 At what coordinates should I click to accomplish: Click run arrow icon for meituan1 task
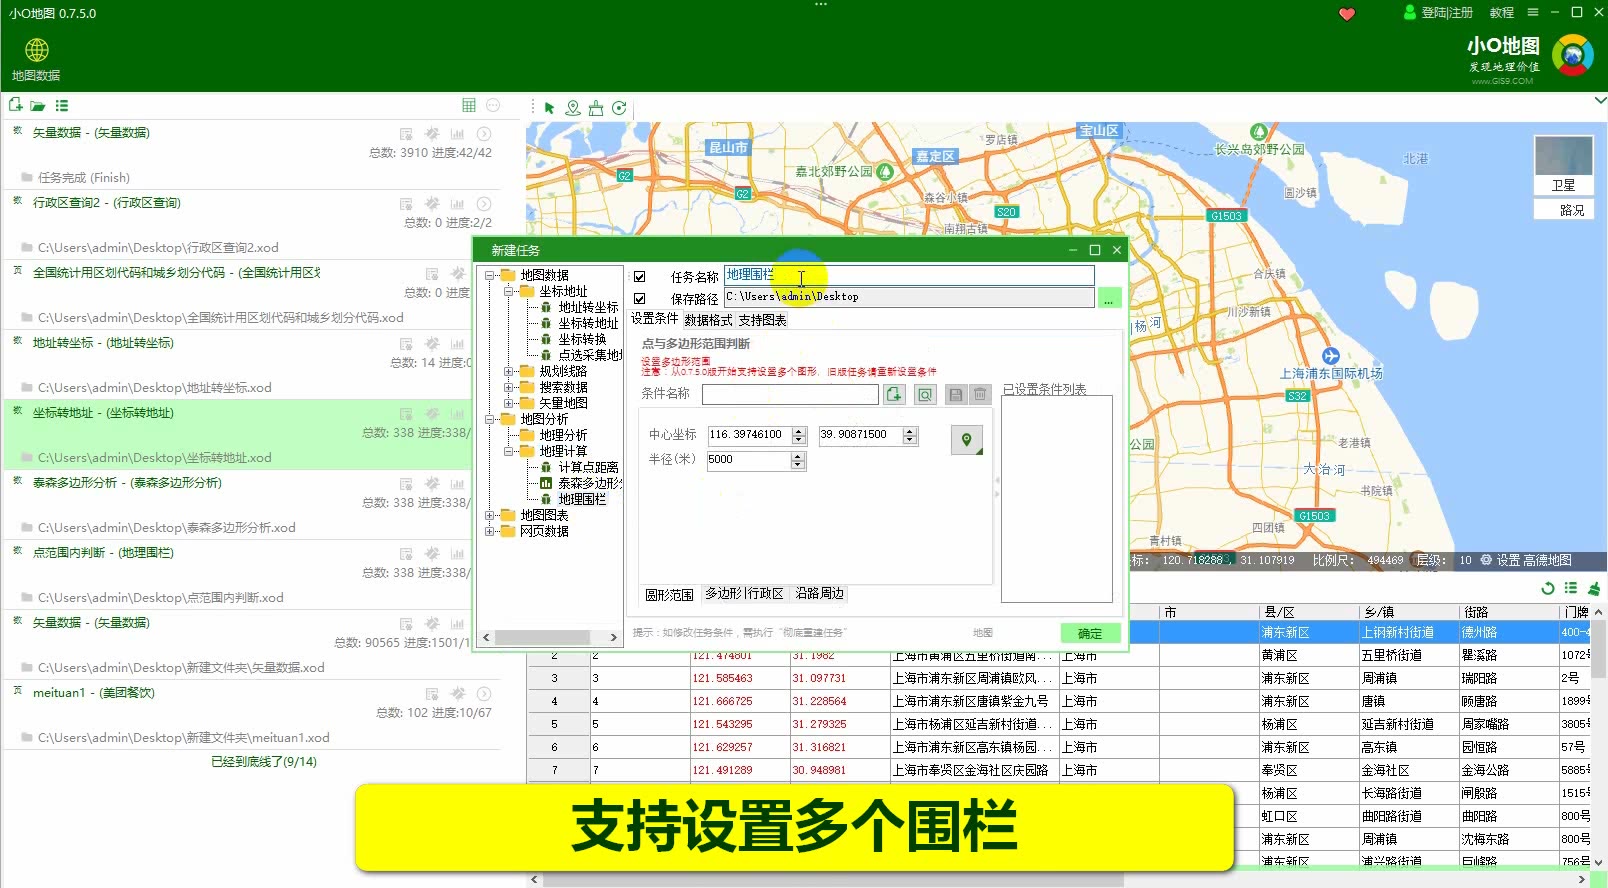(484, 693)
